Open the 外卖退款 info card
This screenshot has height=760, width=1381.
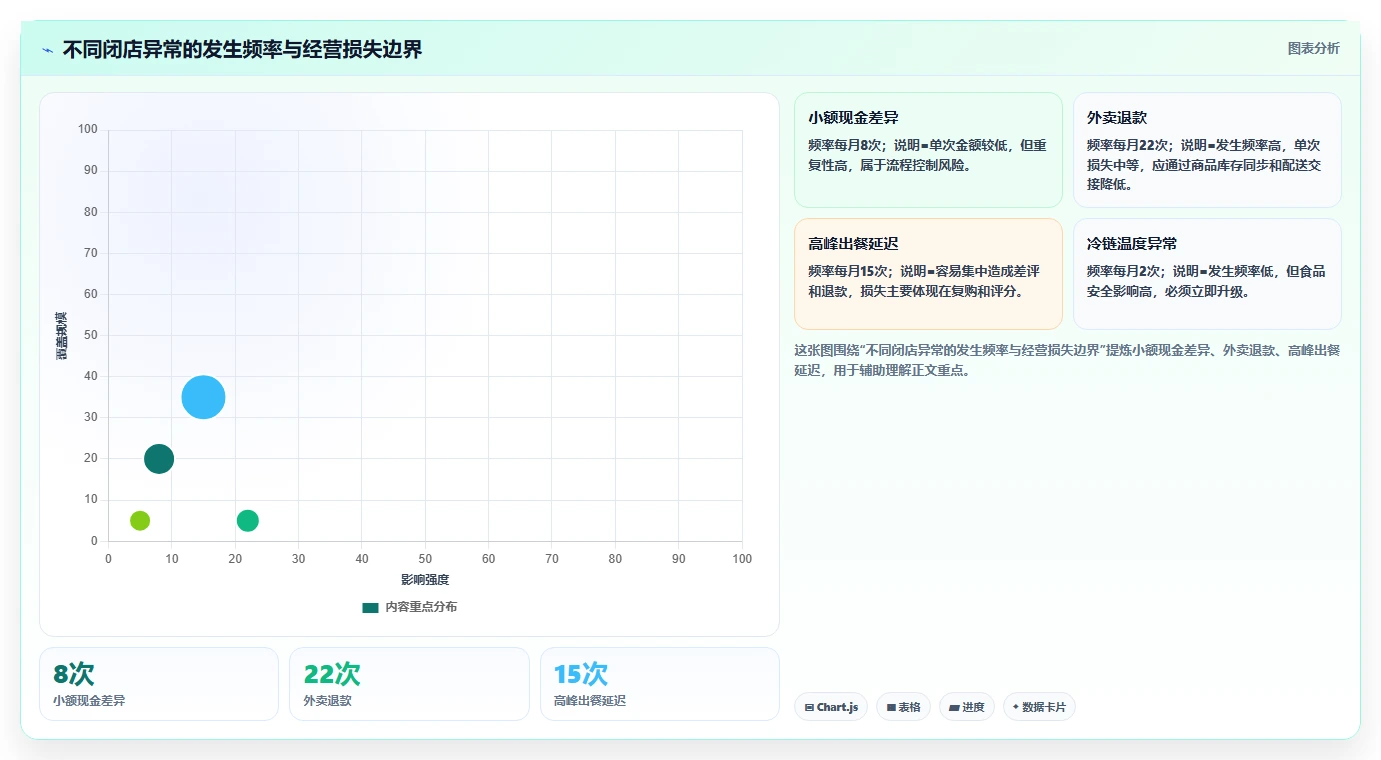(x=1207, y=150)
